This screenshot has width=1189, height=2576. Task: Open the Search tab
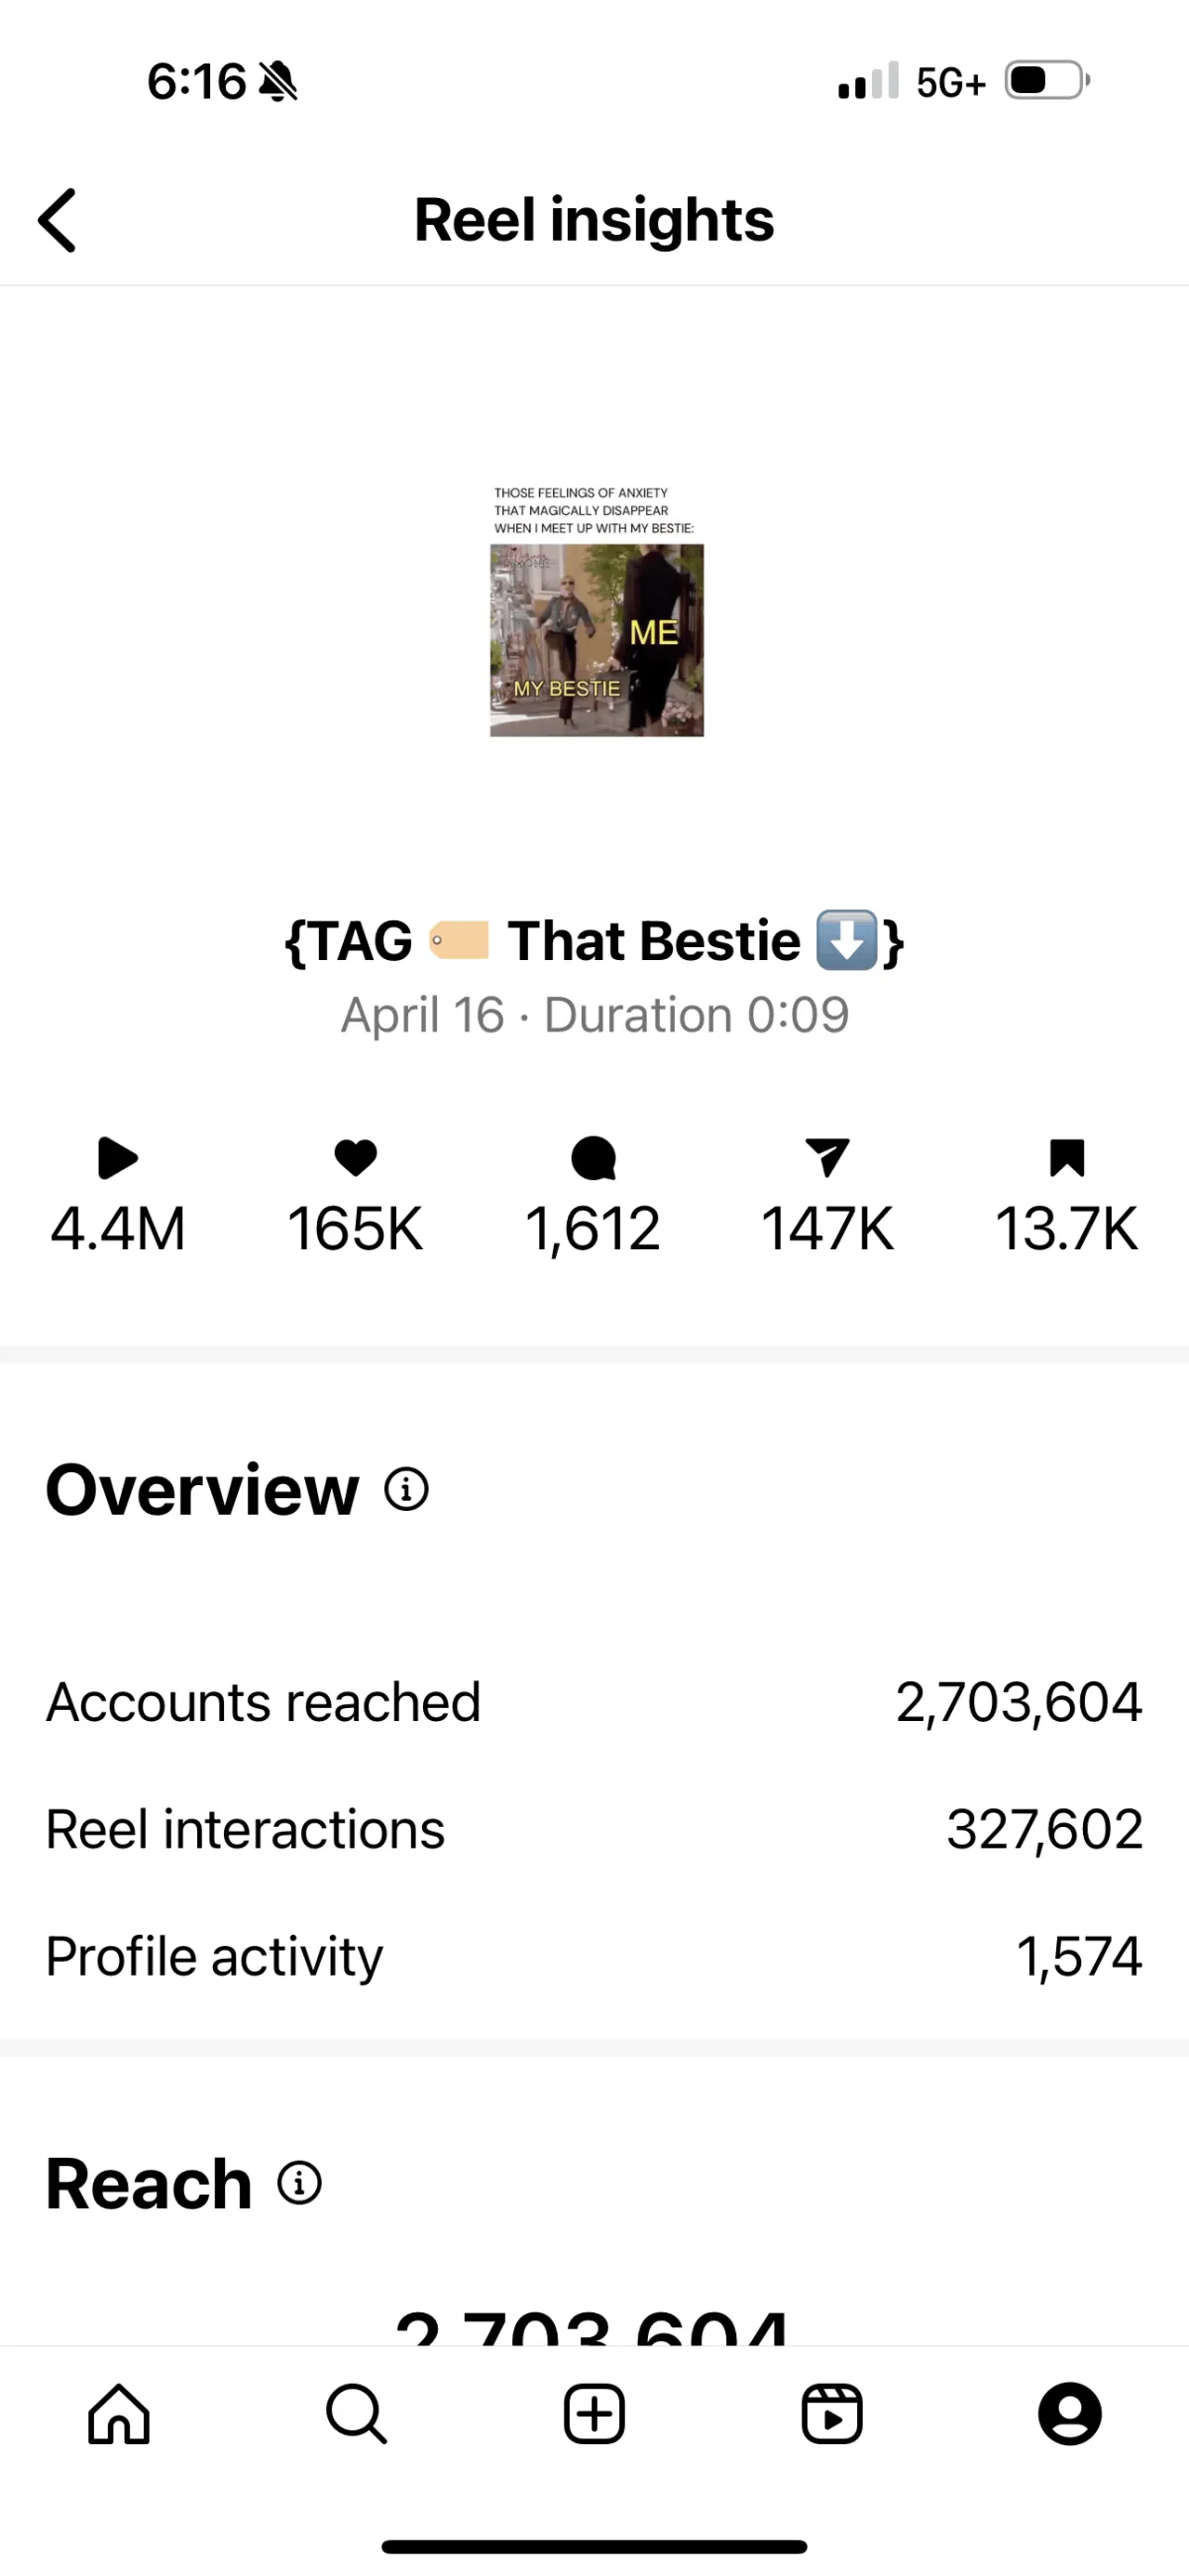point(356,2414)
